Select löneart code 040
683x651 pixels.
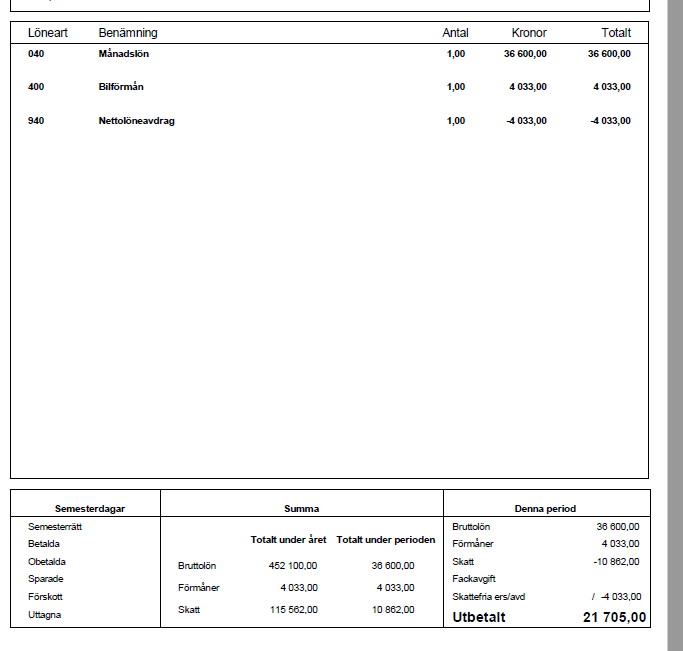[36, 54]
